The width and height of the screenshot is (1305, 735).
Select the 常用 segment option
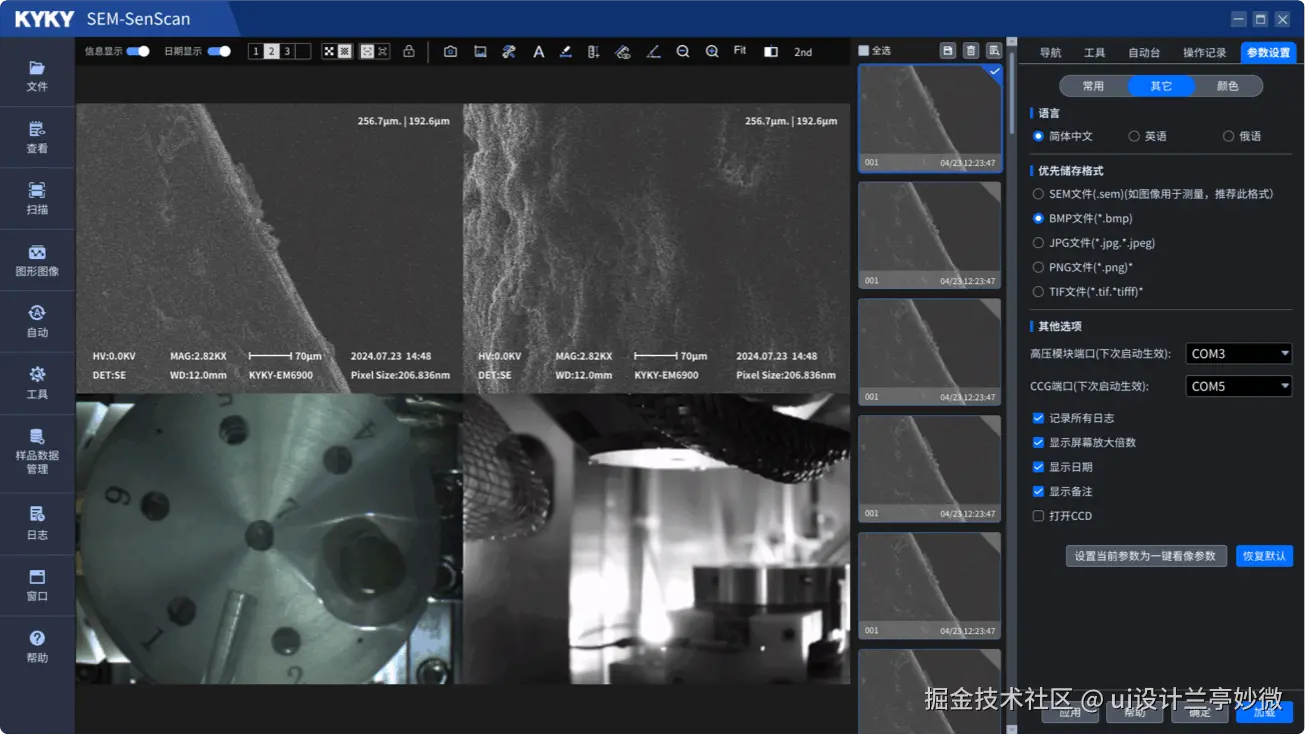(1093, 86)
